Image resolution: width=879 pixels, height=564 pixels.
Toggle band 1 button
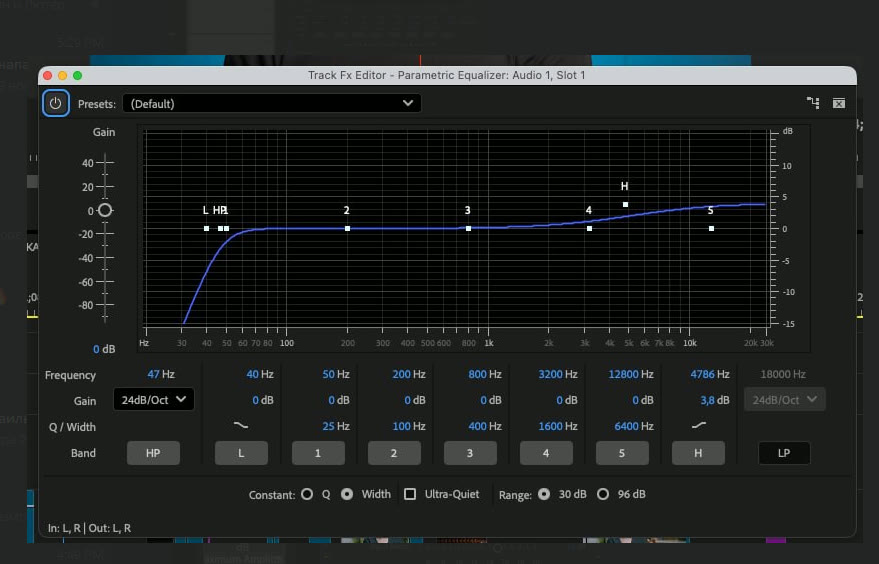(x=318, y=453)
